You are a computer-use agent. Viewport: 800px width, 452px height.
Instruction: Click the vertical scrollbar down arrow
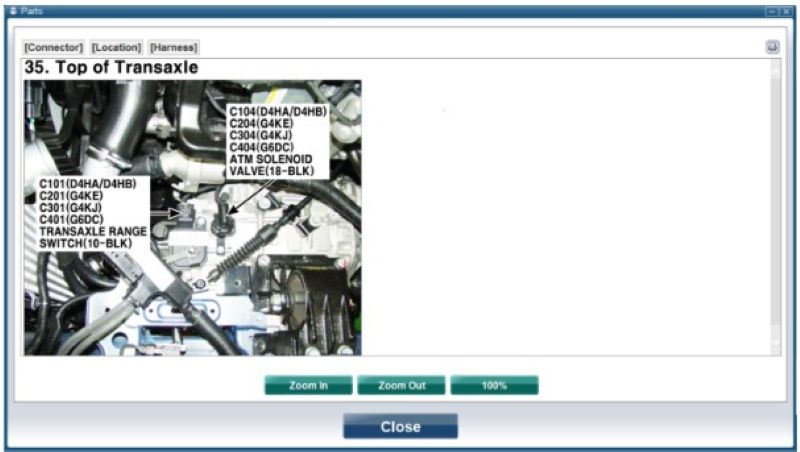pos(776,343)
